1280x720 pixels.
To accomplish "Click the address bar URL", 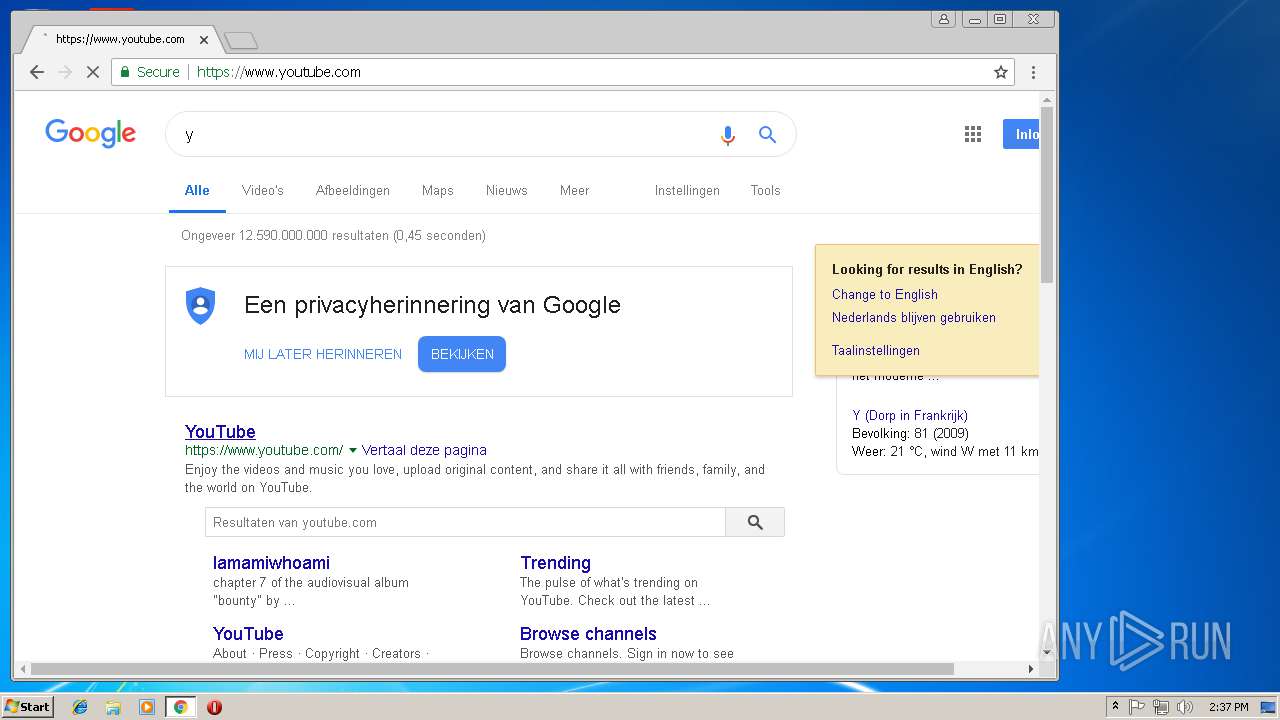I will pos(279,72).
